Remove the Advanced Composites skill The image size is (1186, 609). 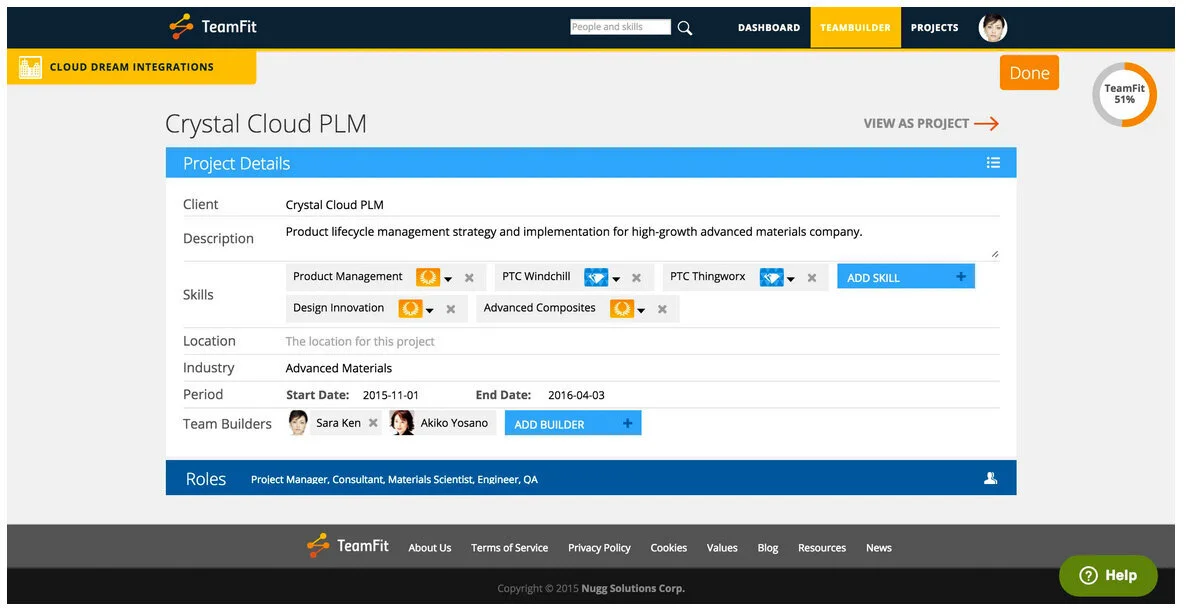tap(662, 309)
